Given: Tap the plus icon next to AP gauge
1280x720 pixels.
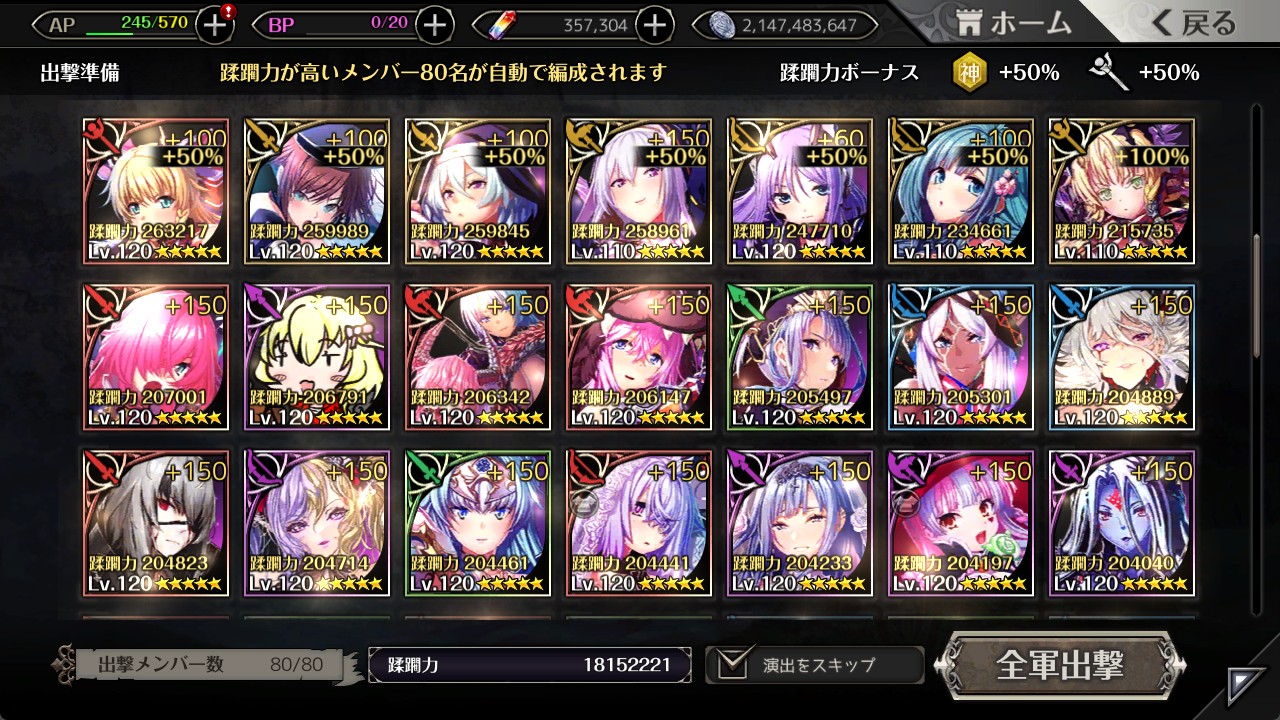Looking at the screenshot, I should [215, 25].
